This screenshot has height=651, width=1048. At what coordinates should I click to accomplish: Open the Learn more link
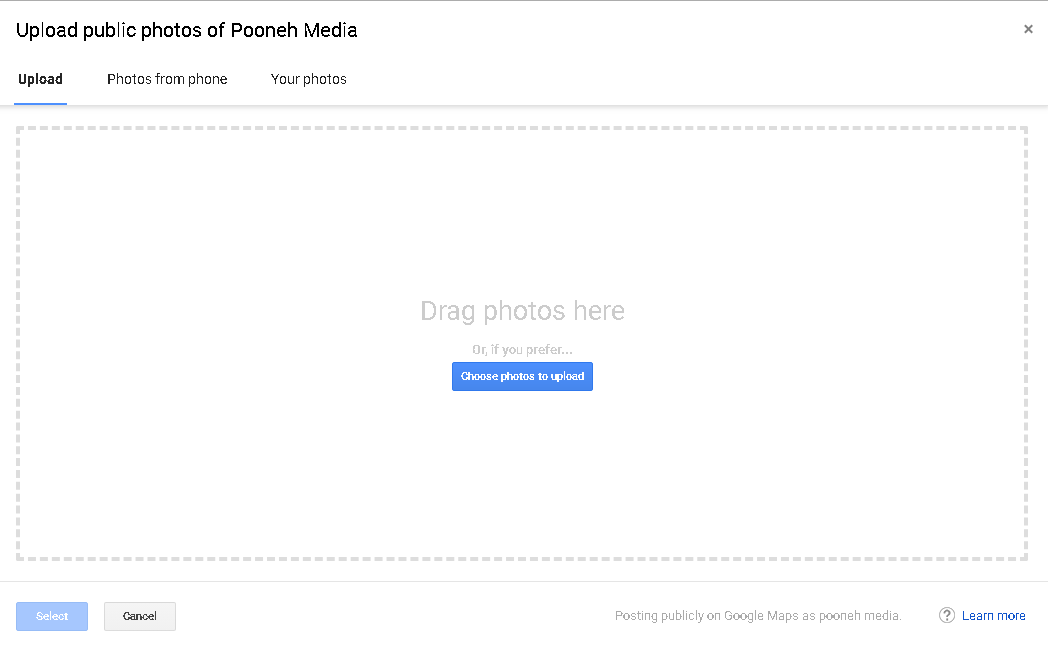coord(993,616)
